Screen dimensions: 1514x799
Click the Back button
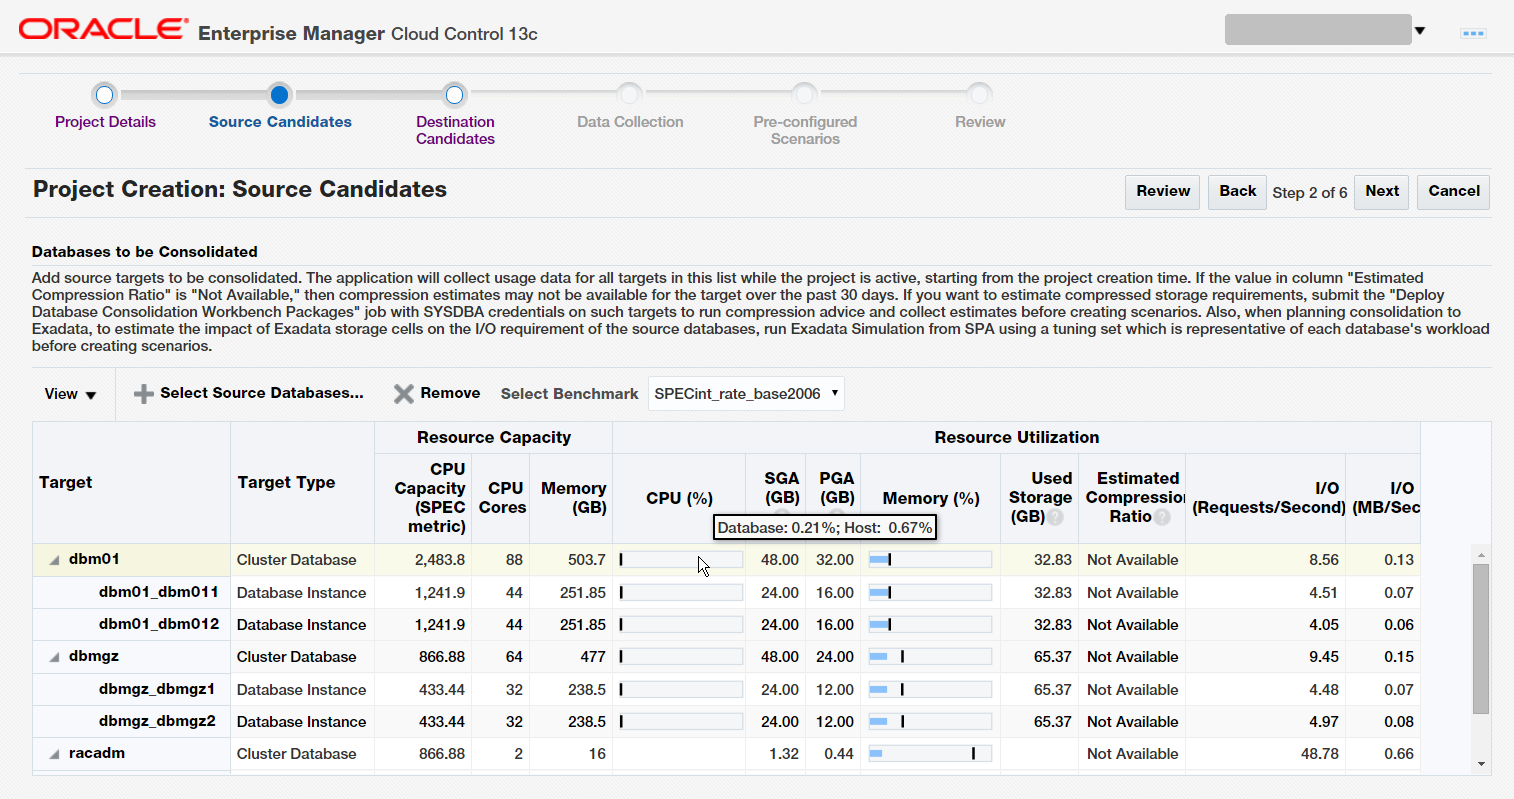click(x=1237, y=192)
